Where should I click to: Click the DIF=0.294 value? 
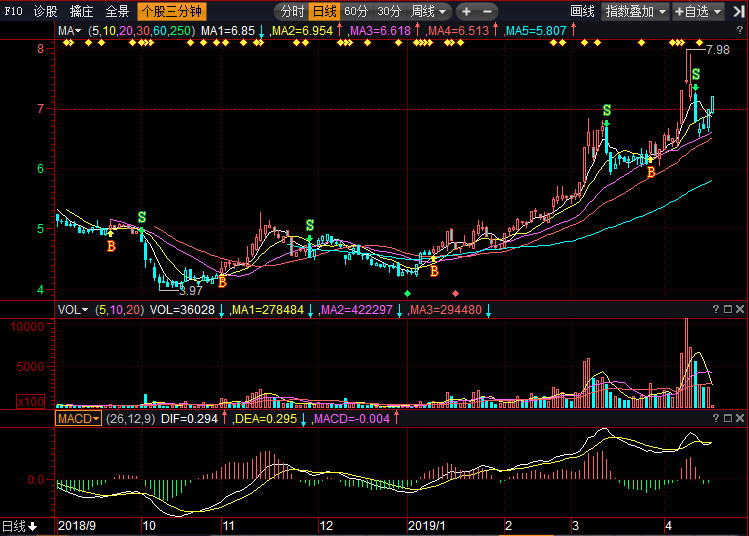[189, 419]
